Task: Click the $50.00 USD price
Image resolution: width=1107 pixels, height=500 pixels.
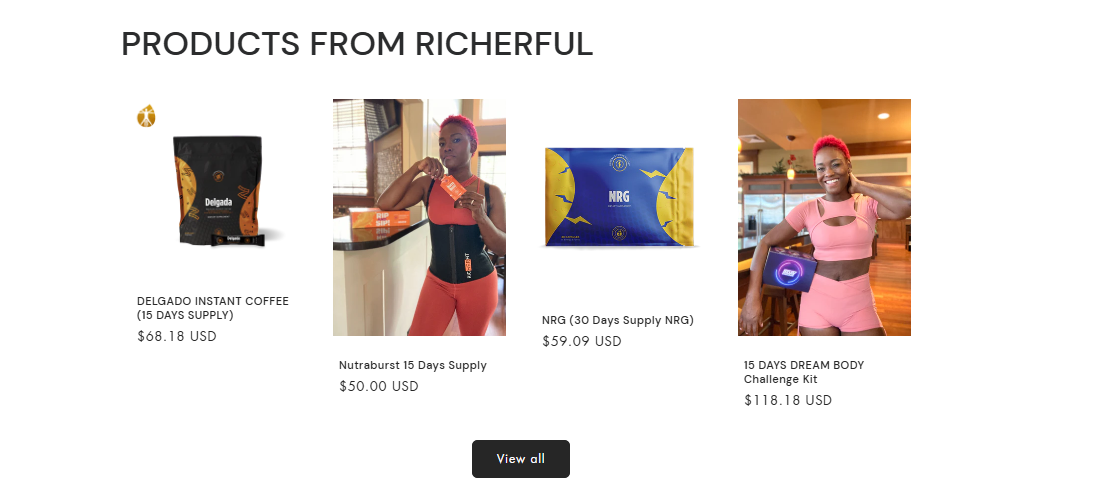Action: click(x=378, y=386)
